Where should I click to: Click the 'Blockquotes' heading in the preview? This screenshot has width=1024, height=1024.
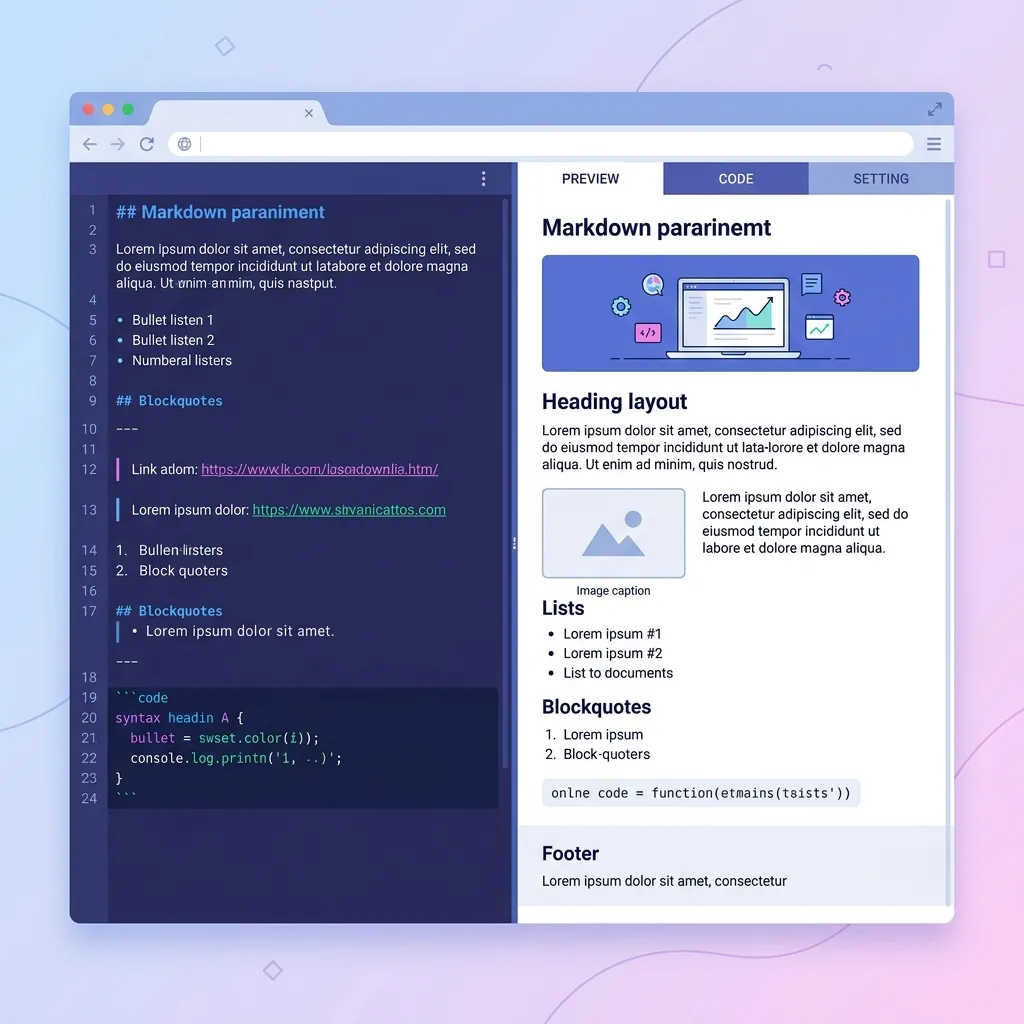coord(596,707)
